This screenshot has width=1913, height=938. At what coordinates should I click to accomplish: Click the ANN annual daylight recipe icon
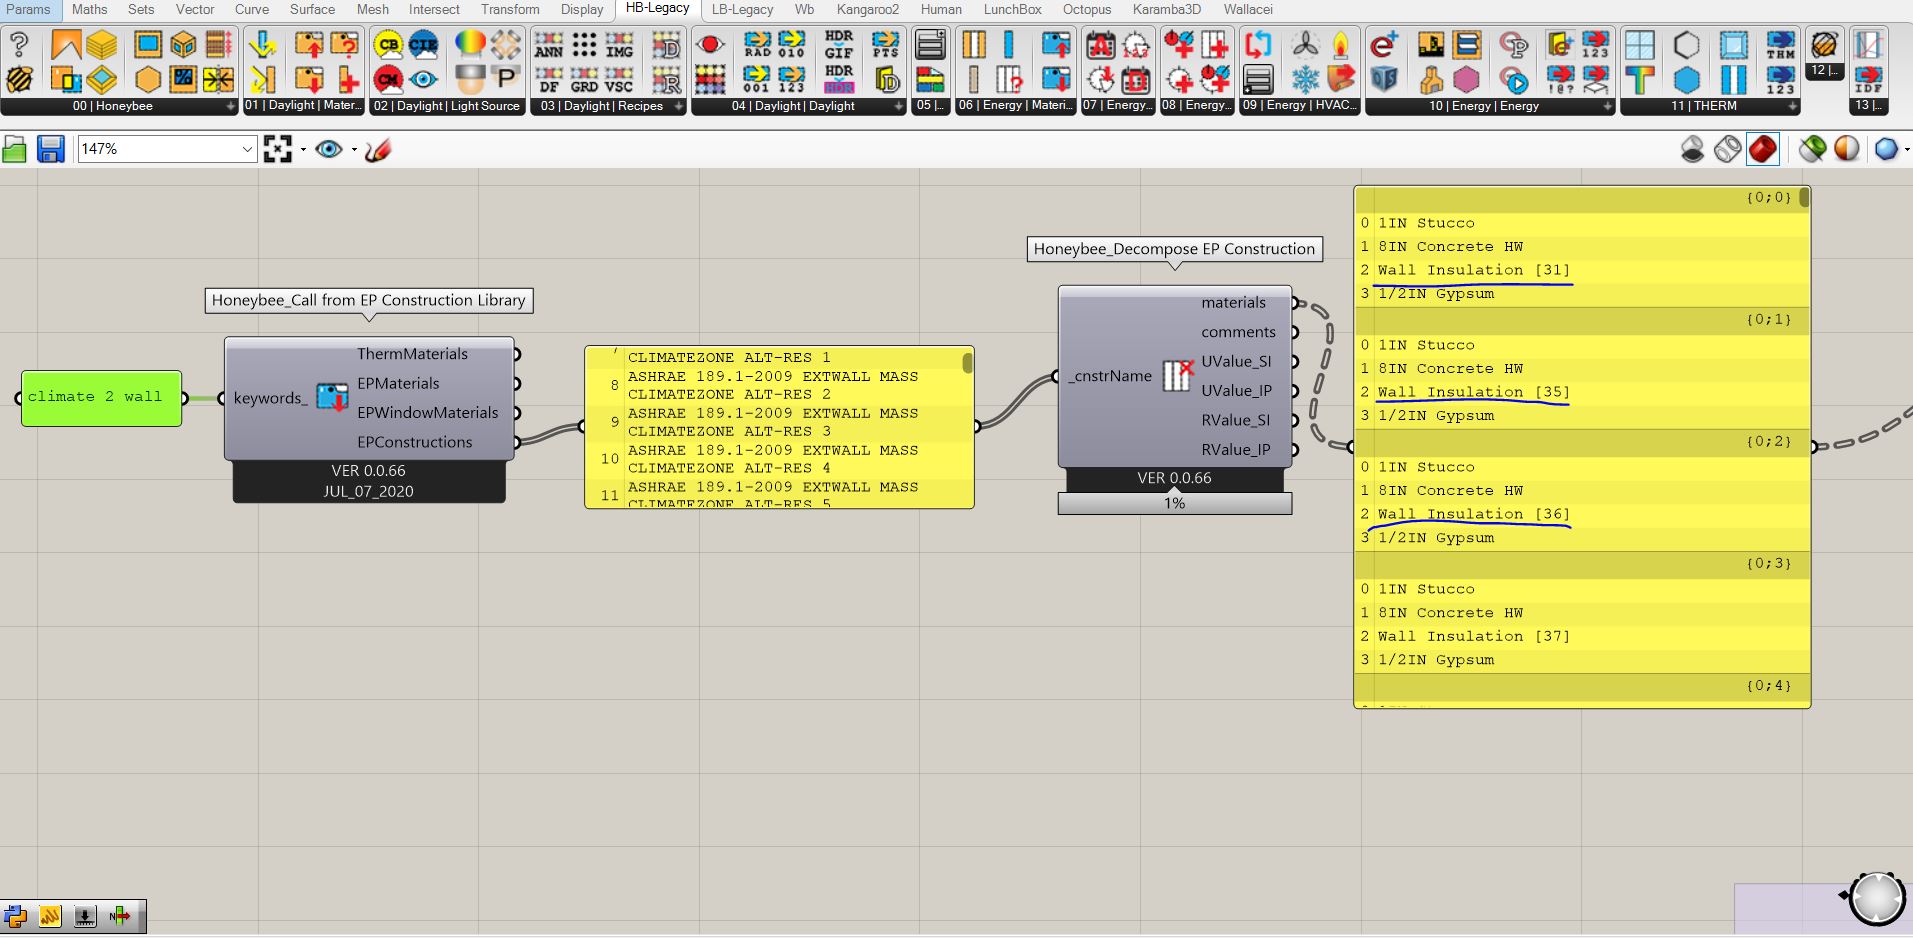click(x=548, y=45)
